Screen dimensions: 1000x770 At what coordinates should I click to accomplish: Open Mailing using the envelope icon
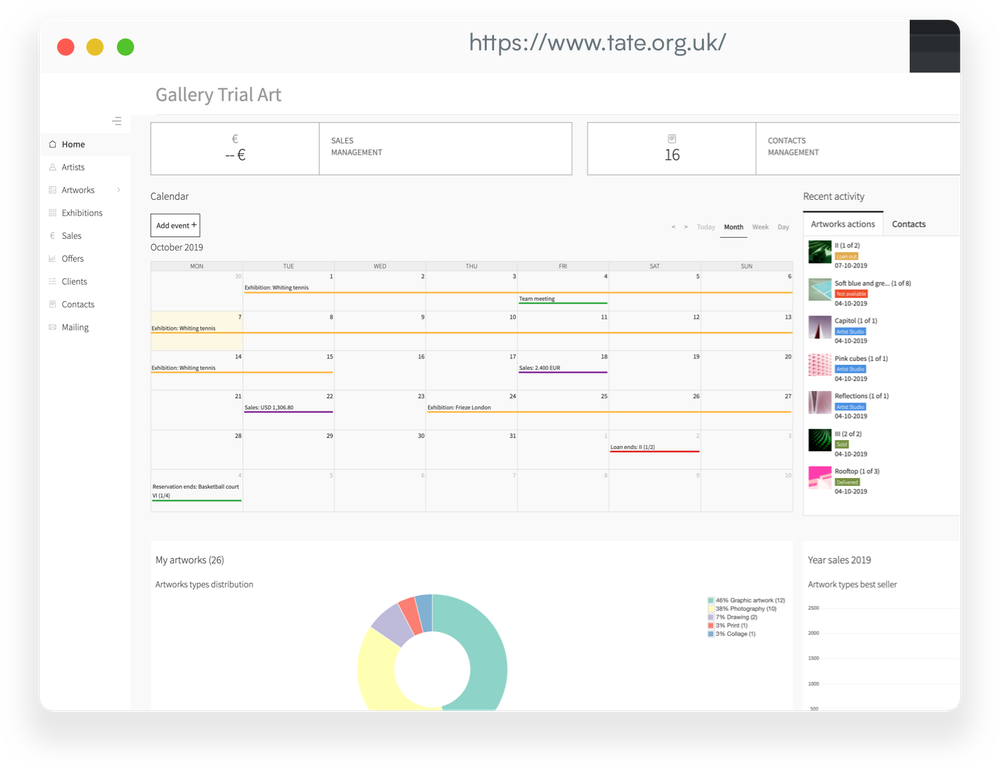[x=52, y=327]
